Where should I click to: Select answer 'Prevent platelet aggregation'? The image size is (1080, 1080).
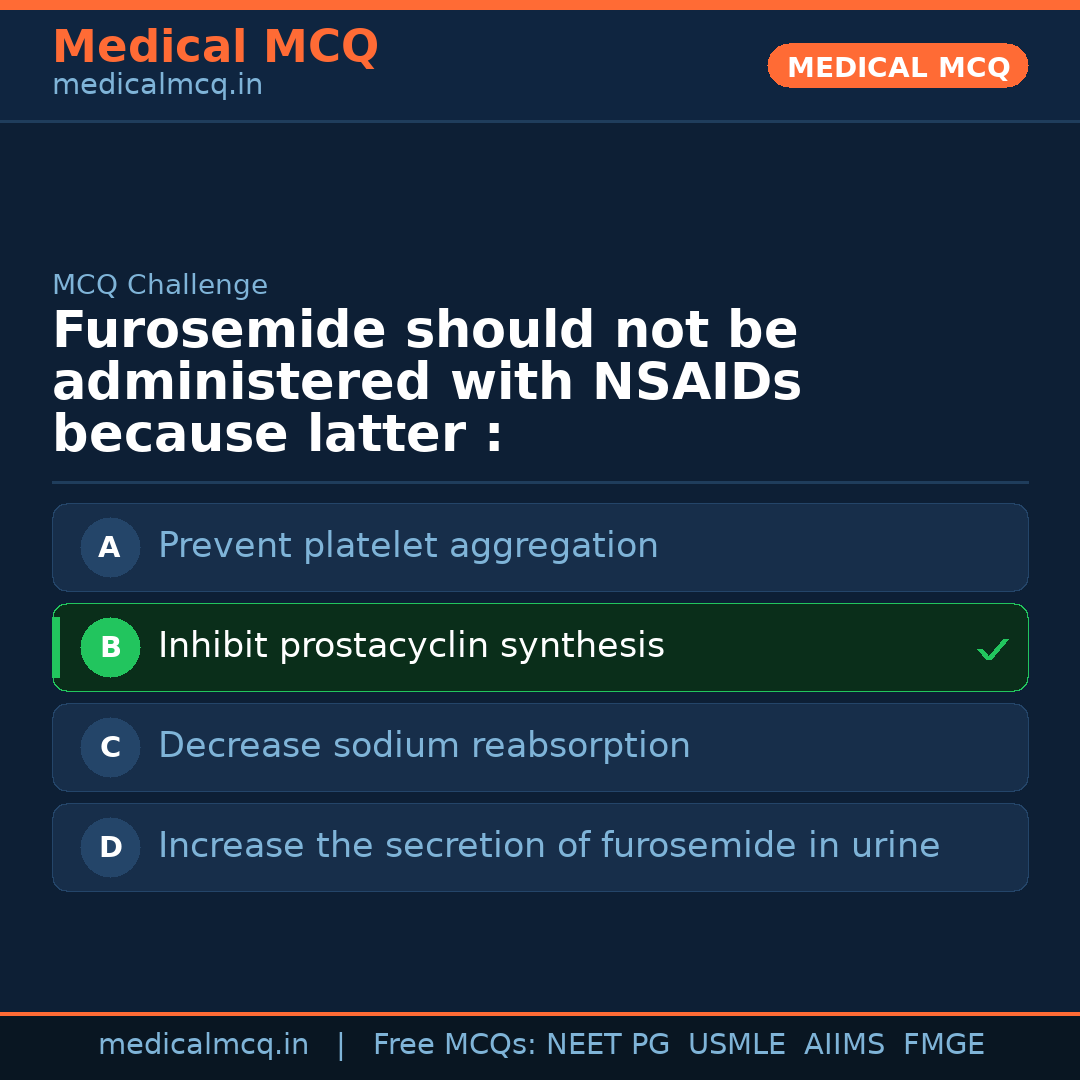coord(408,546)
